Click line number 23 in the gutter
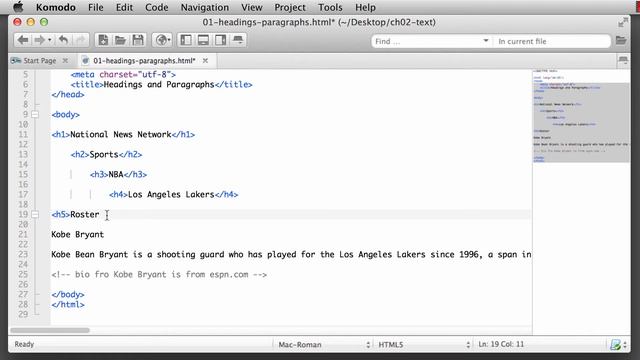 click(23, 254)
